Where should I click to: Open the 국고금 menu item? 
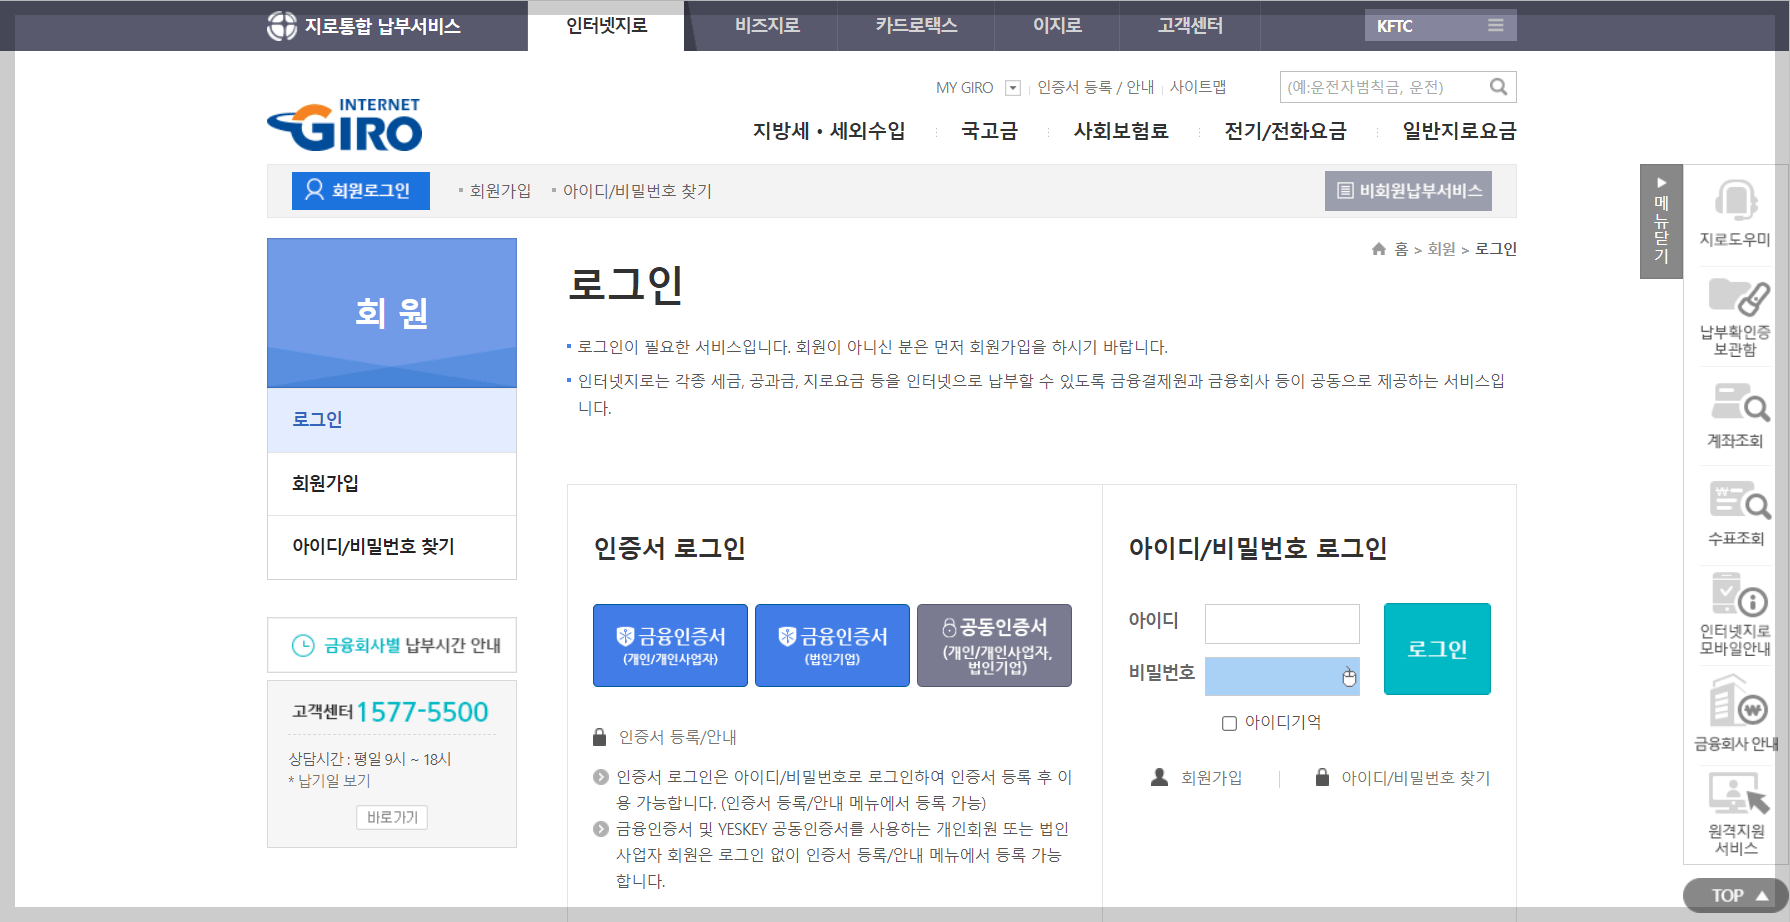[x=988, y=130]
